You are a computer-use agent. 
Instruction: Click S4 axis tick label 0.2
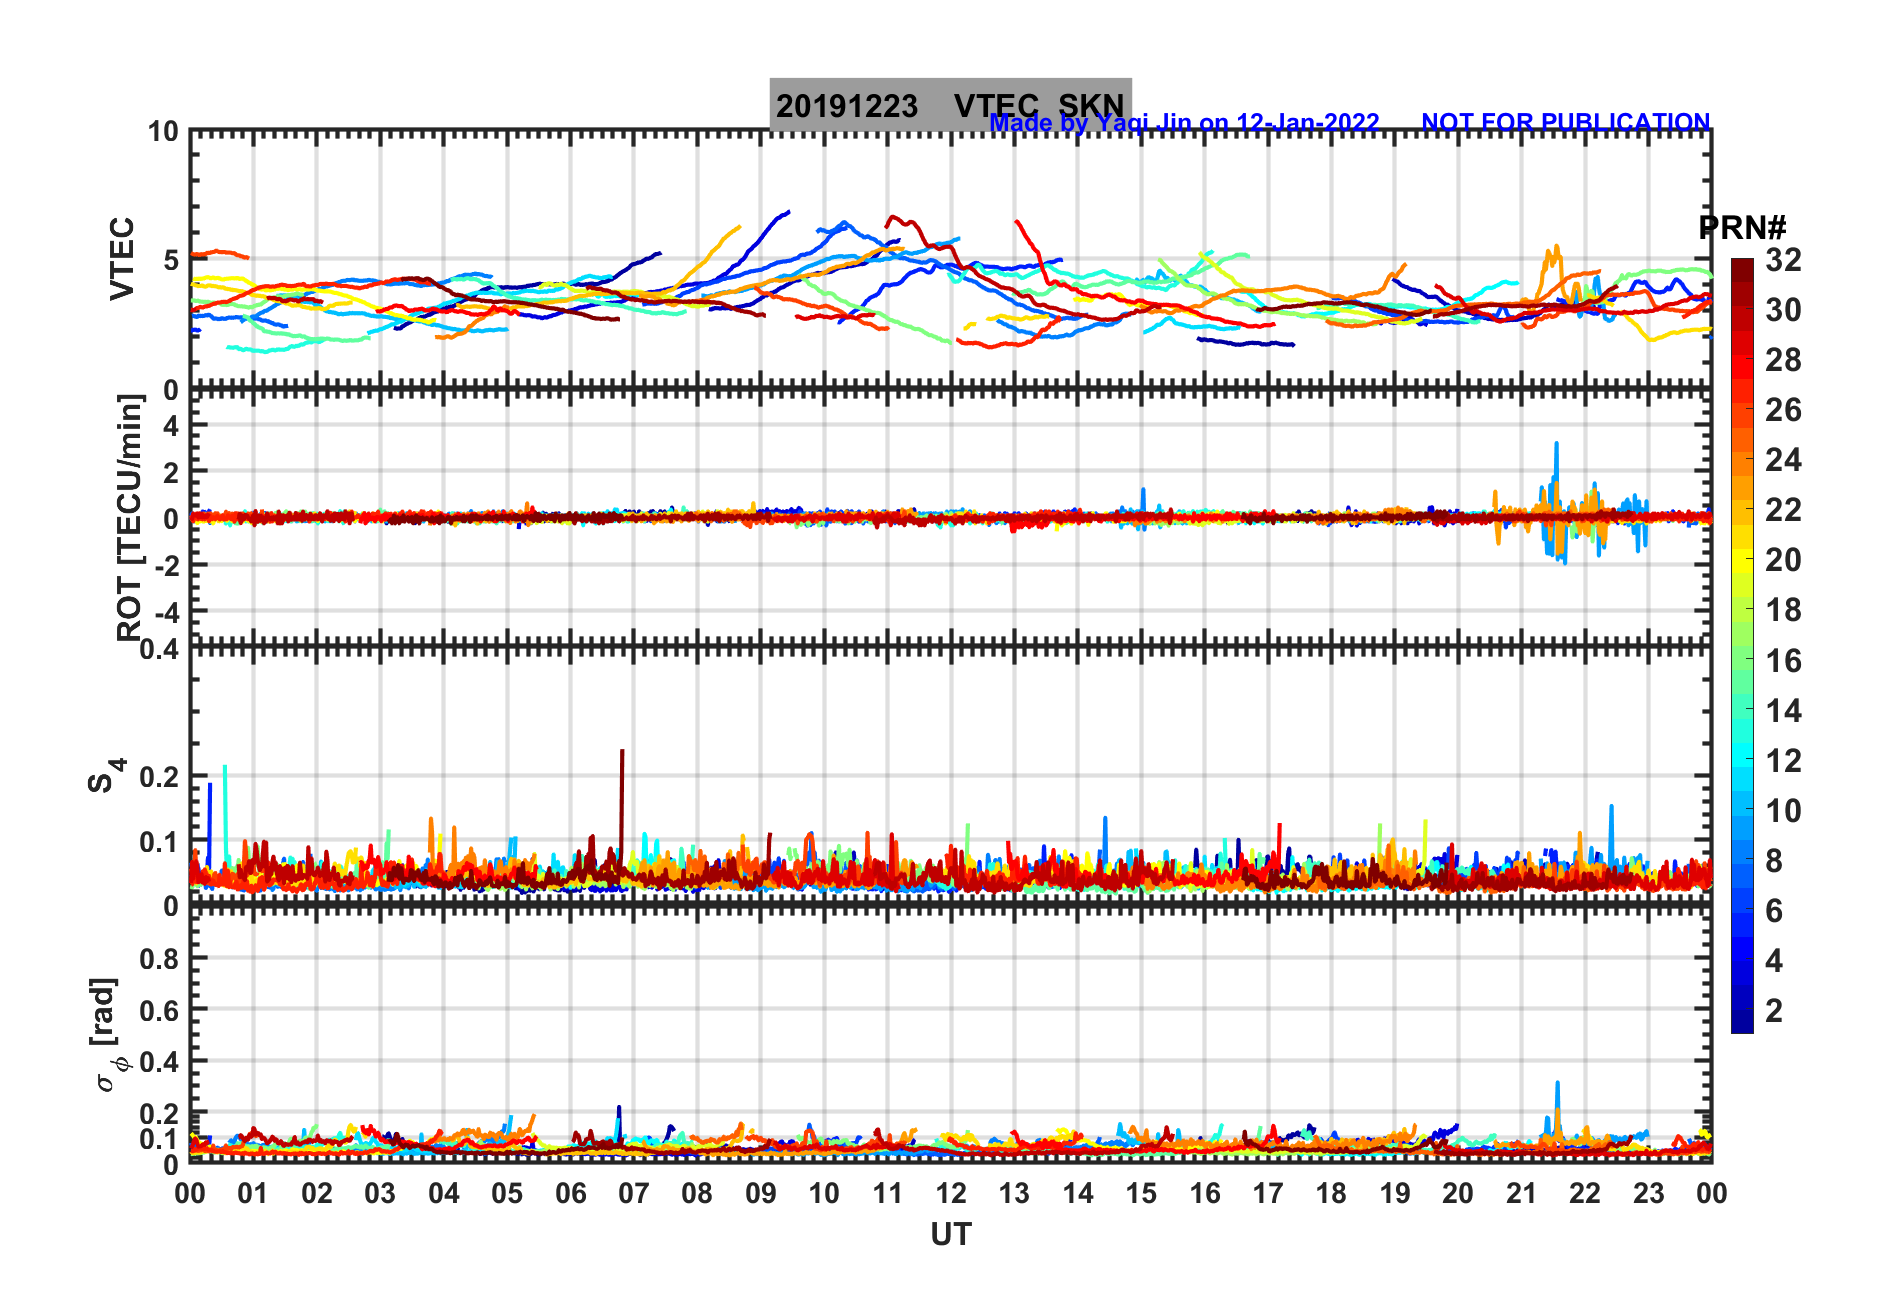(159, 777)
